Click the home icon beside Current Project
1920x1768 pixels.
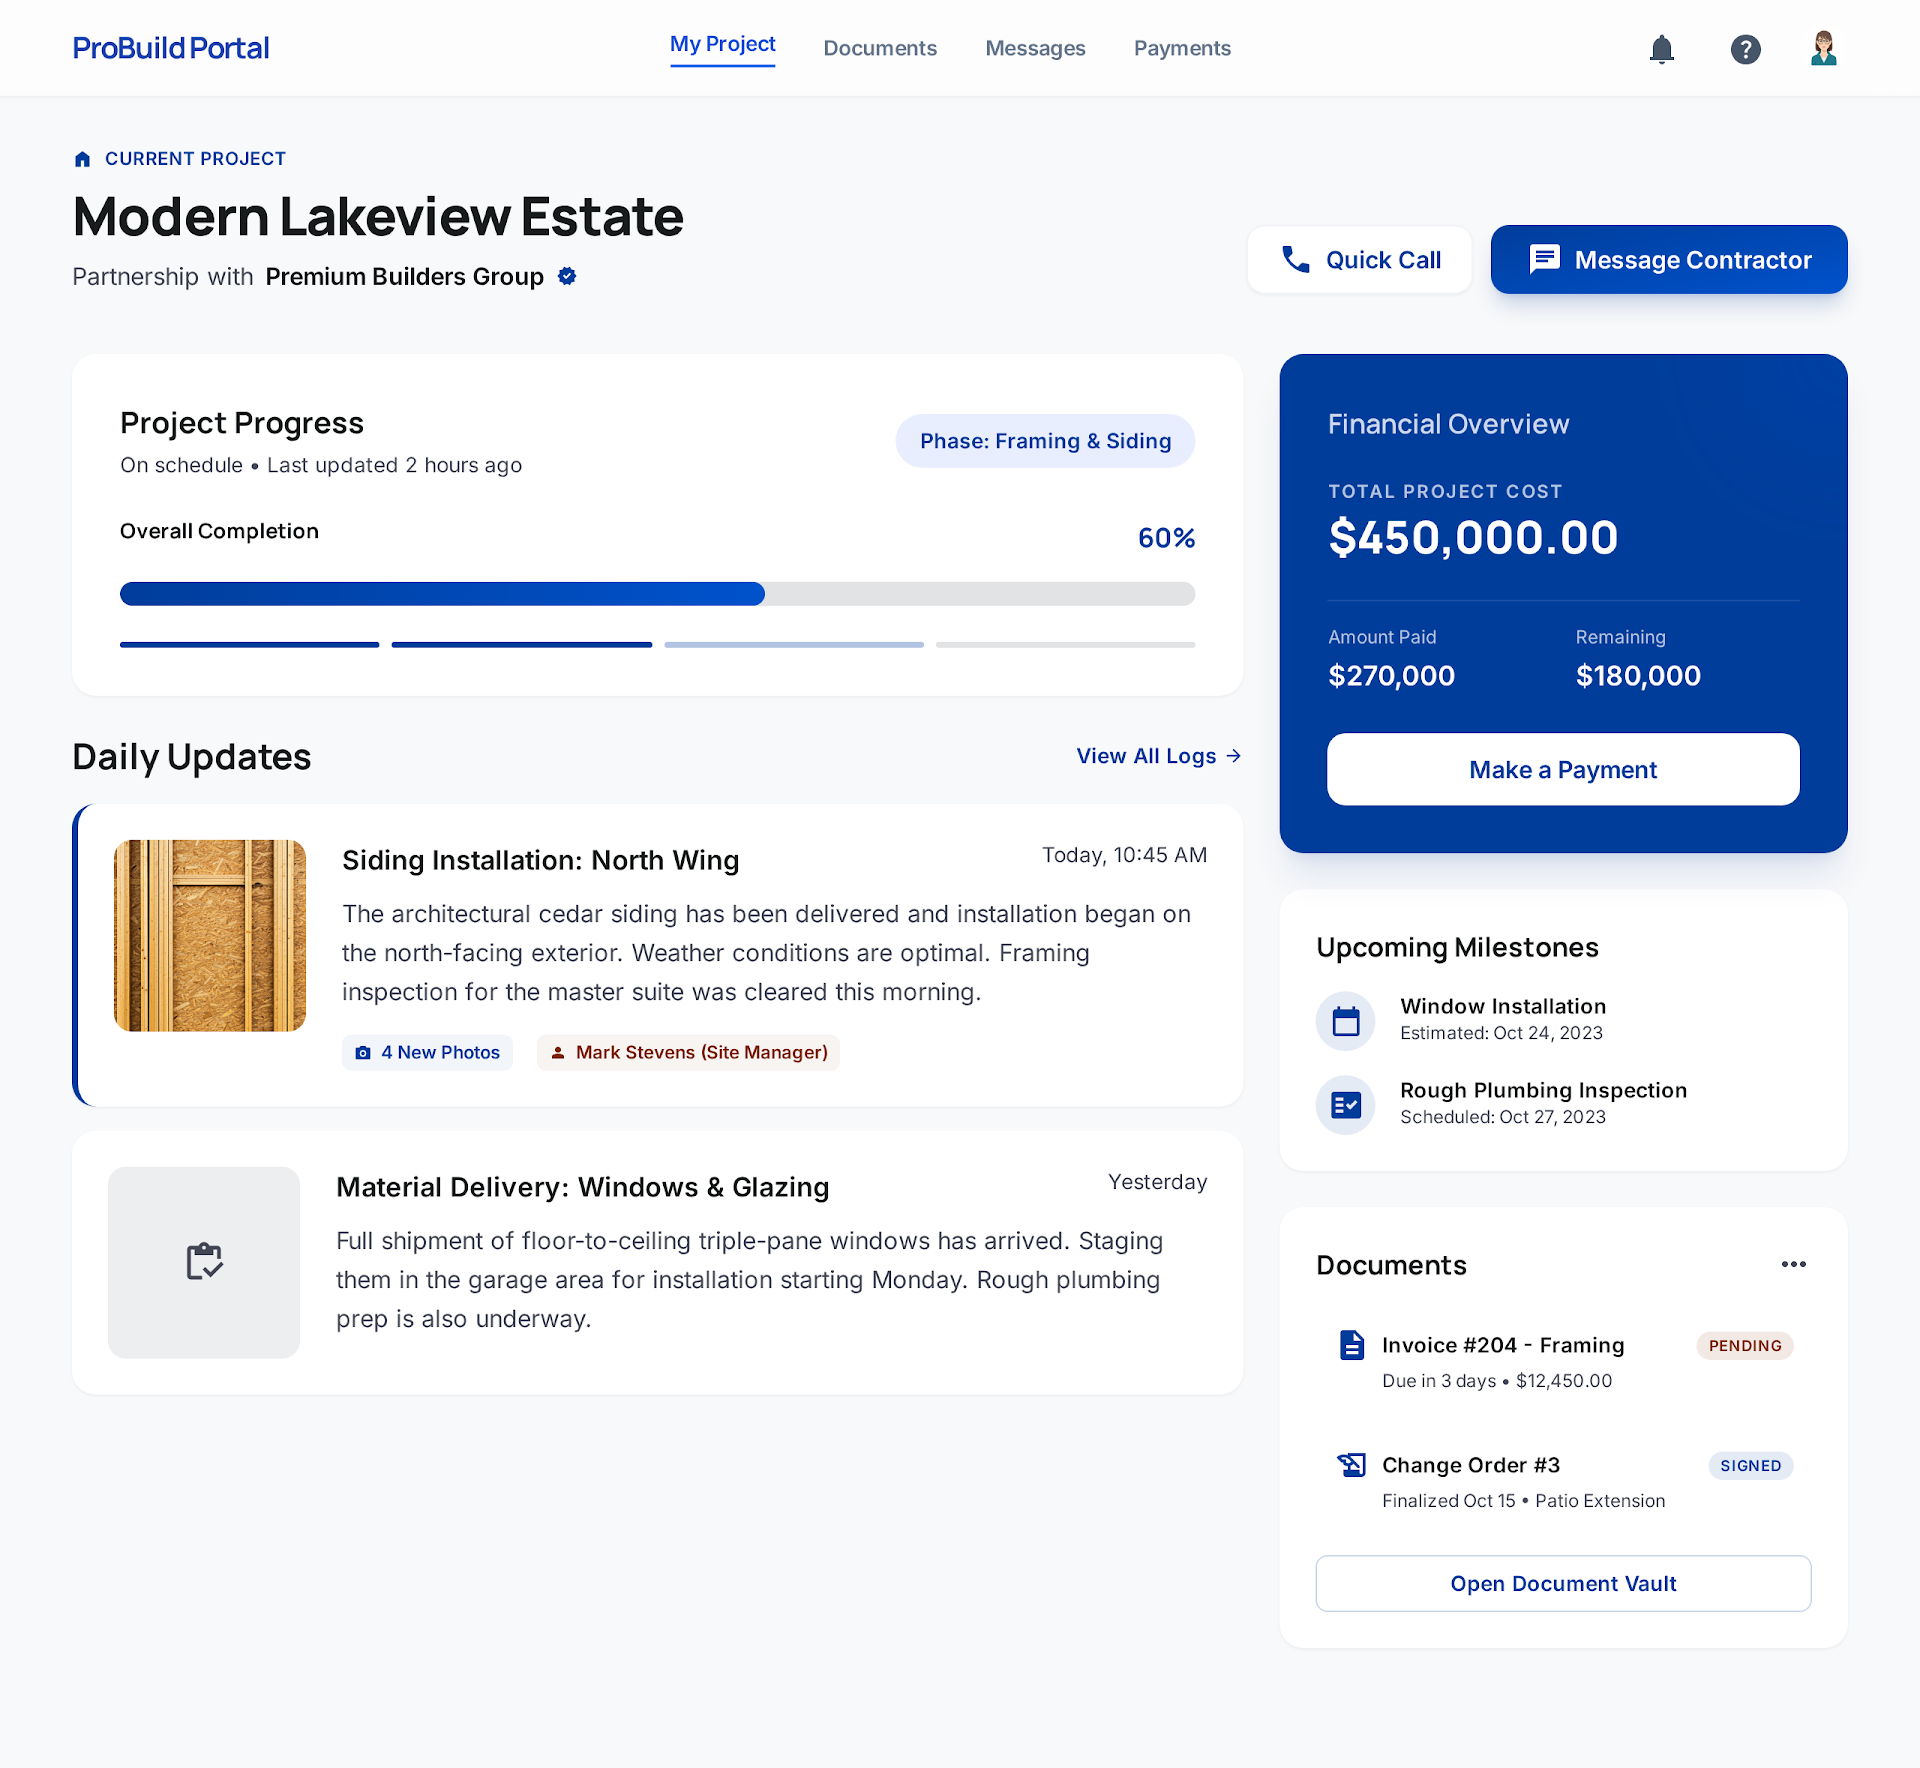83,159
